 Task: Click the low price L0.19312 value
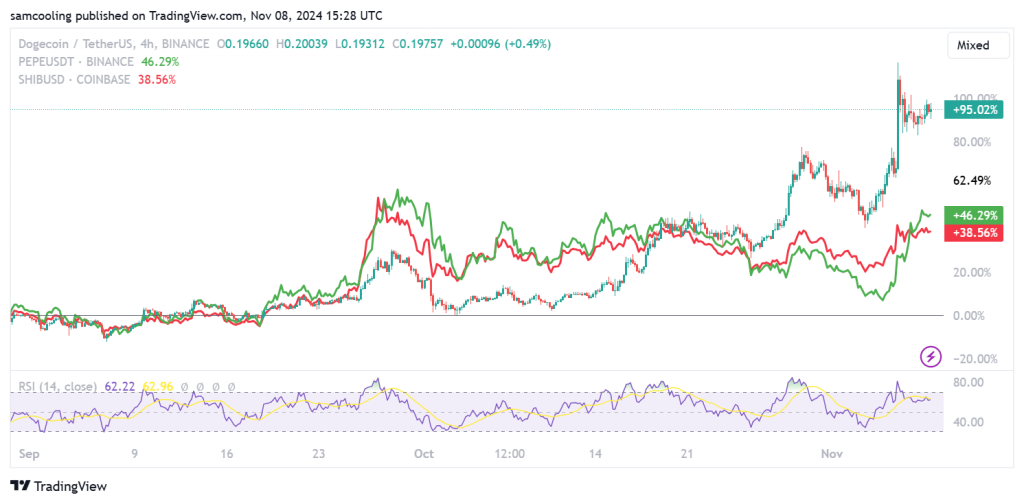pos(361,44)
